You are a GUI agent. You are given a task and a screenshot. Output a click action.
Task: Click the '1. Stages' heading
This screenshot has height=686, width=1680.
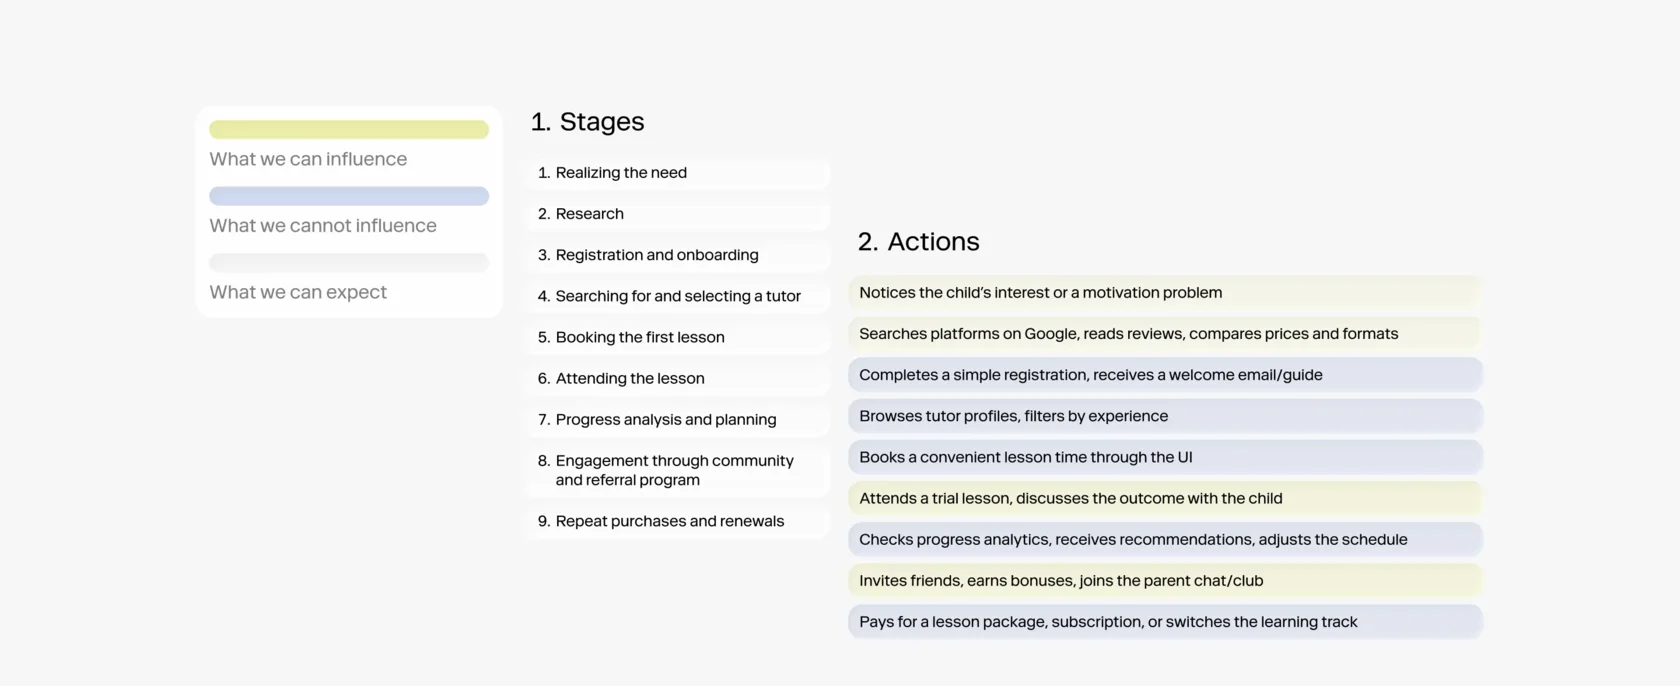pos(588,122)
